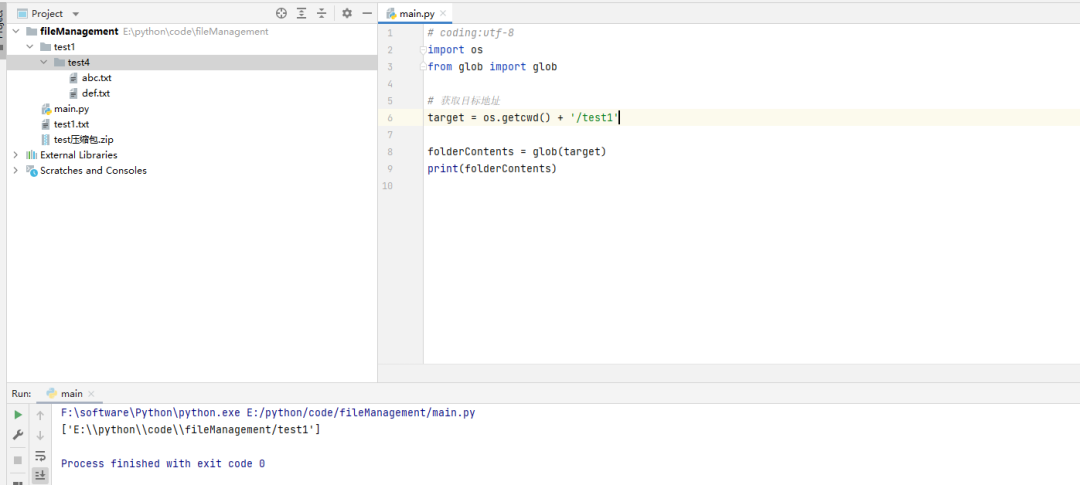Select abc.txt in the project tree
Viewport: 1080px width, 485px height.
click(x=96, y=78)
